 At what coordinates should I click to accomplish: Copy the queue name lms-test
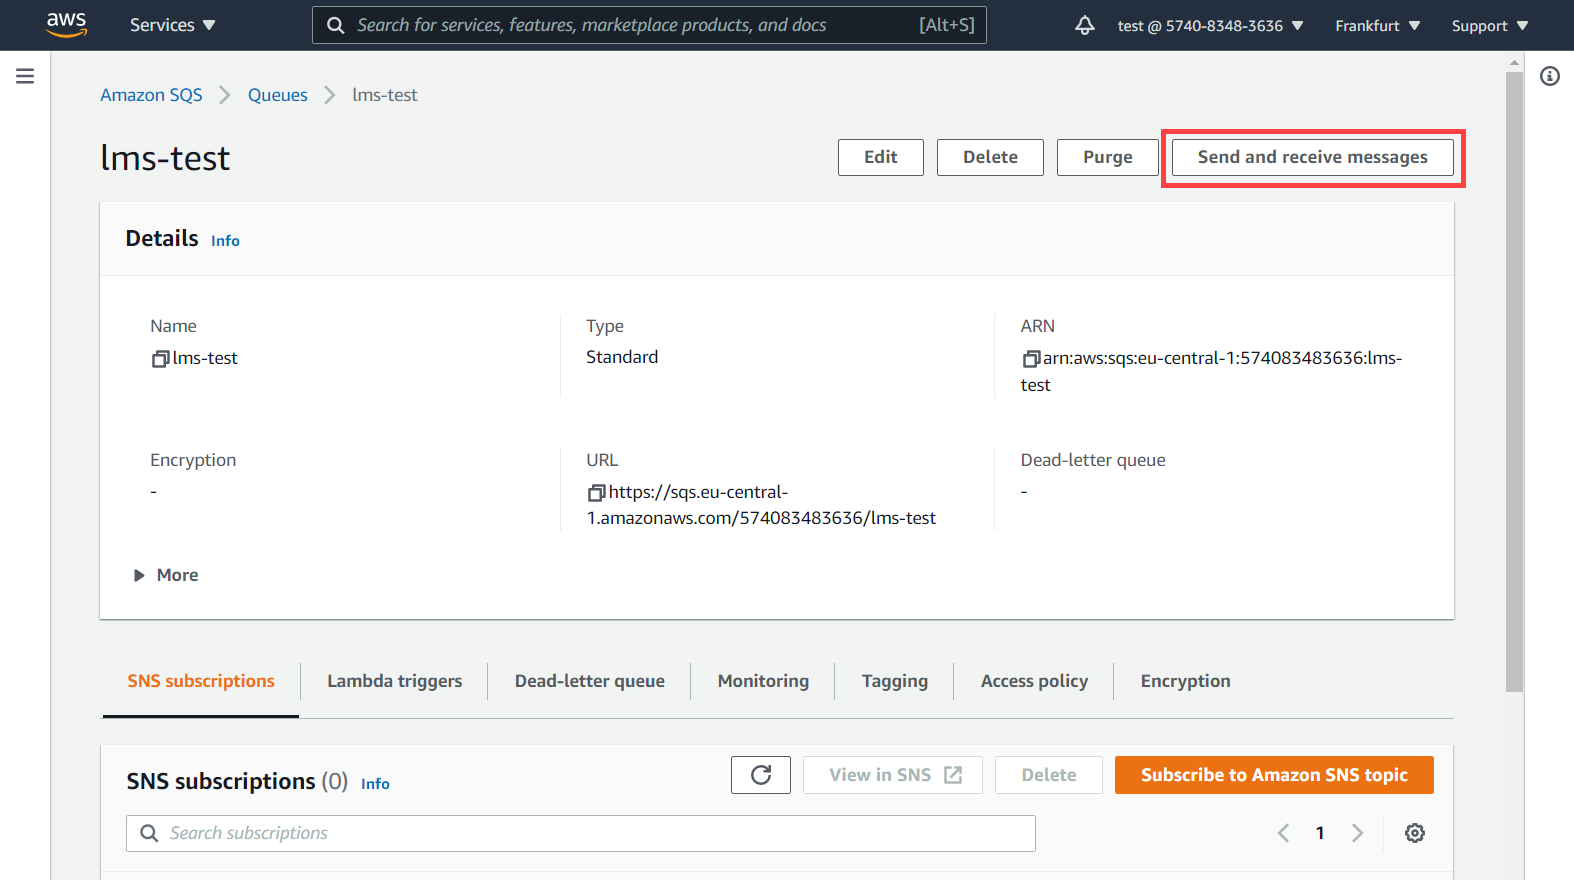click(160, 359)
